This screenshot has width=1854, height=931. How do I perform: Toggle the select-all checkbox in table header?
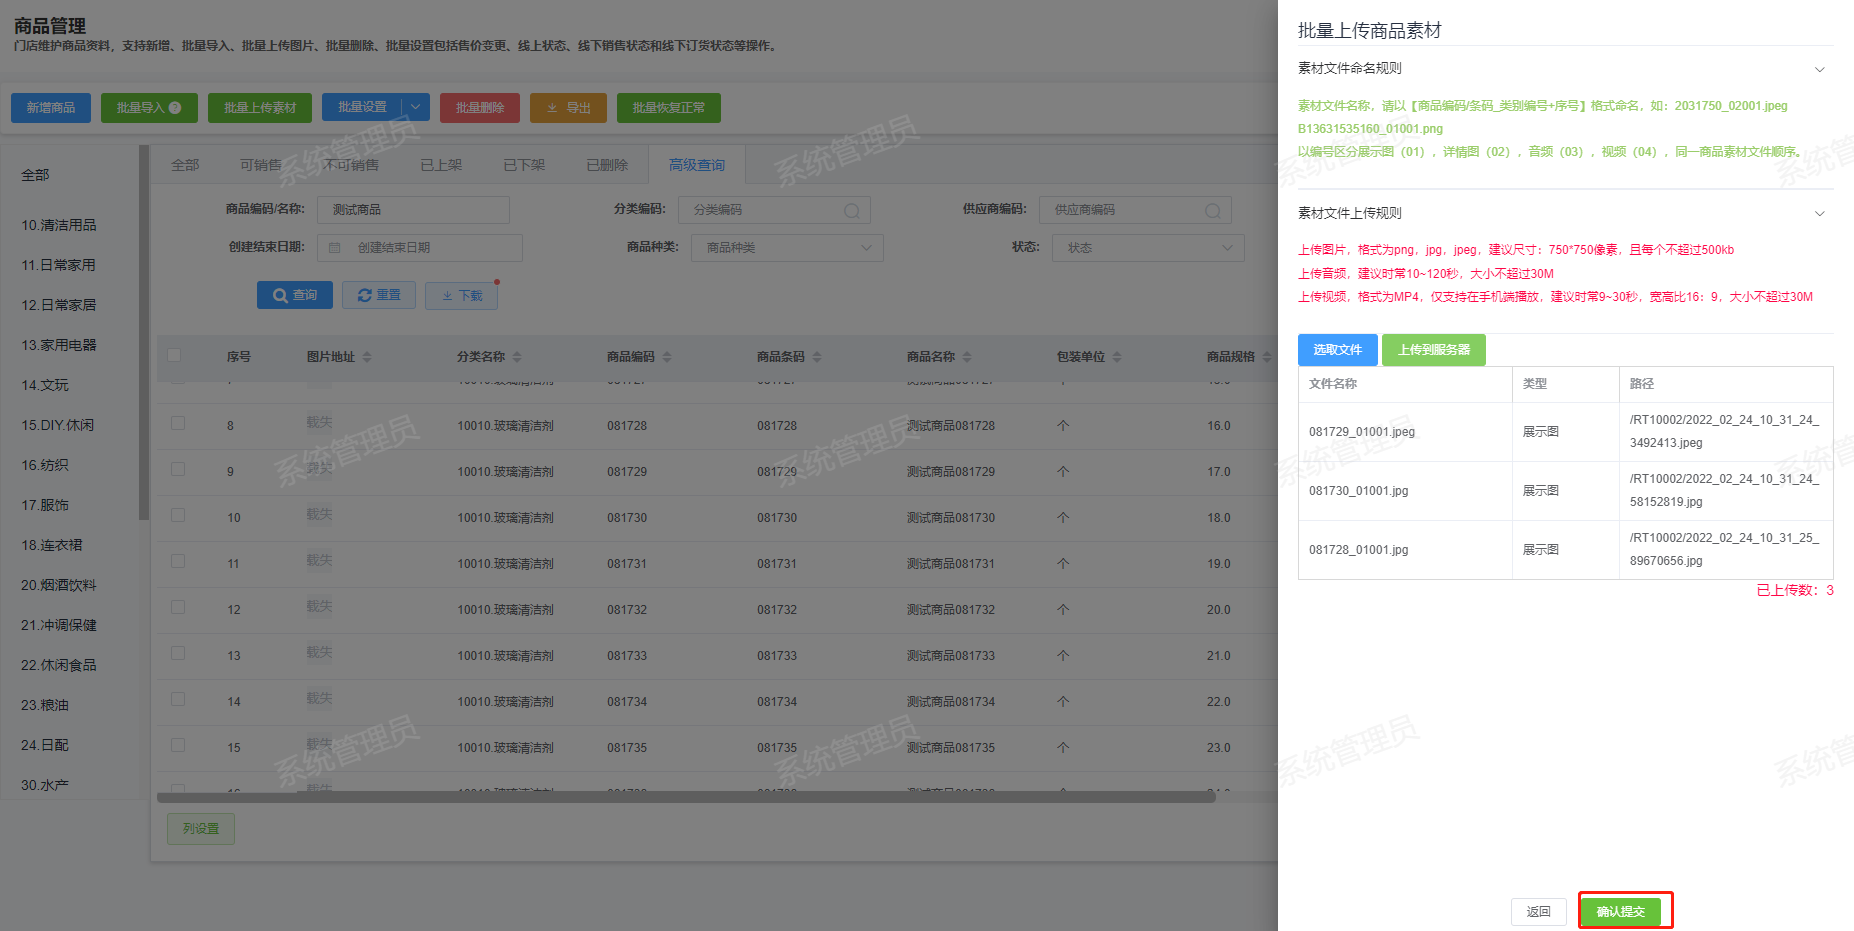175,355
